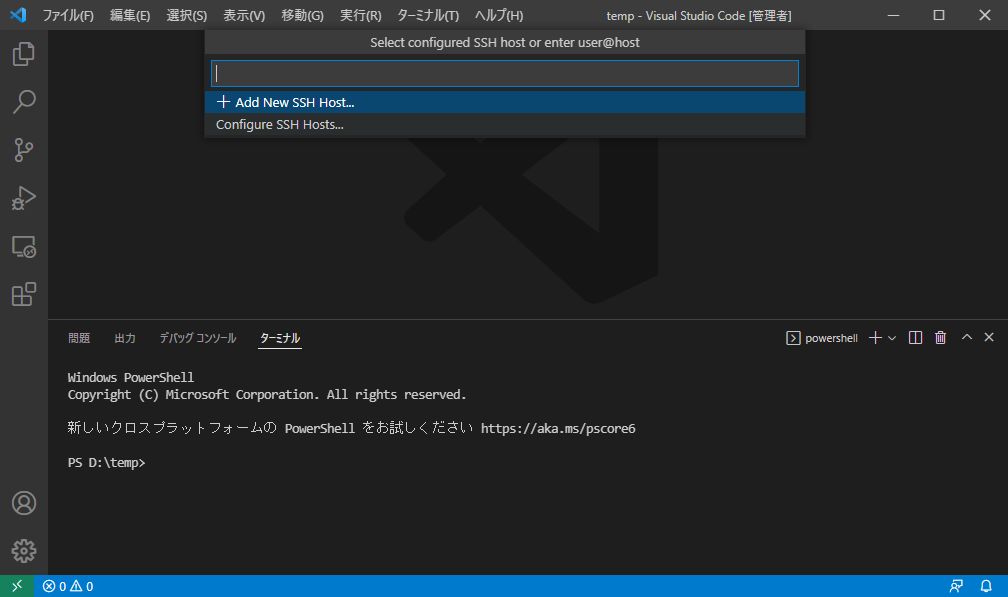The image size is (1008, 597).
Task: Minimize the VS Code window
Action: (x=894, y=15)
